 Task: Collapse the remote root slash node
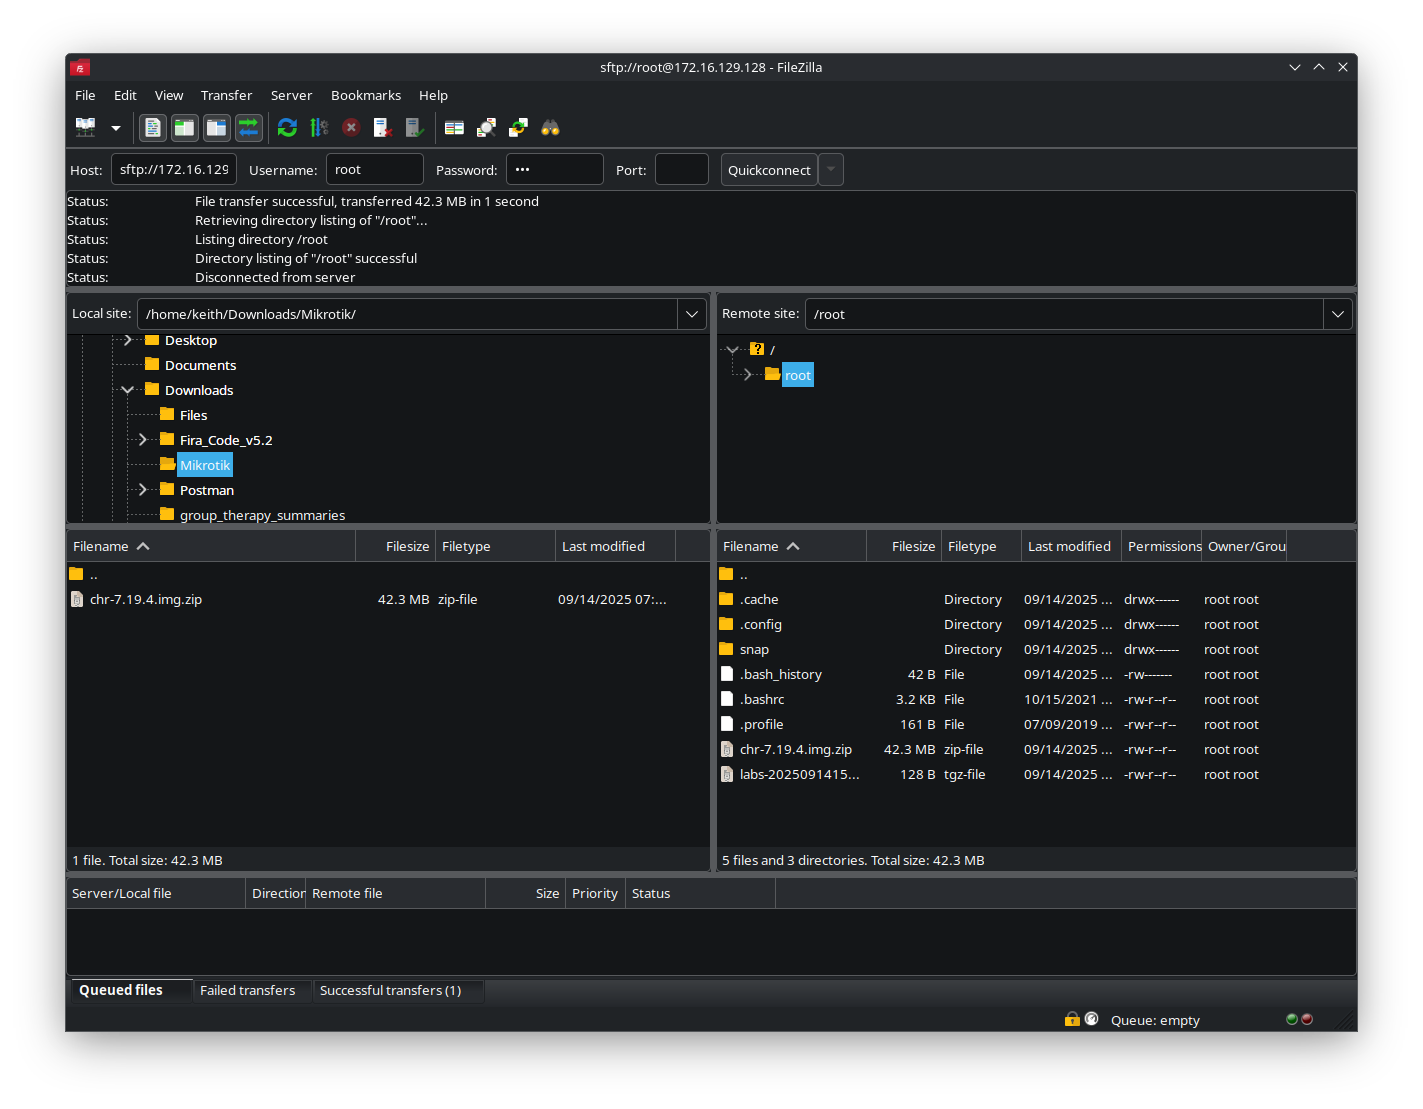(x=732, y=350)
